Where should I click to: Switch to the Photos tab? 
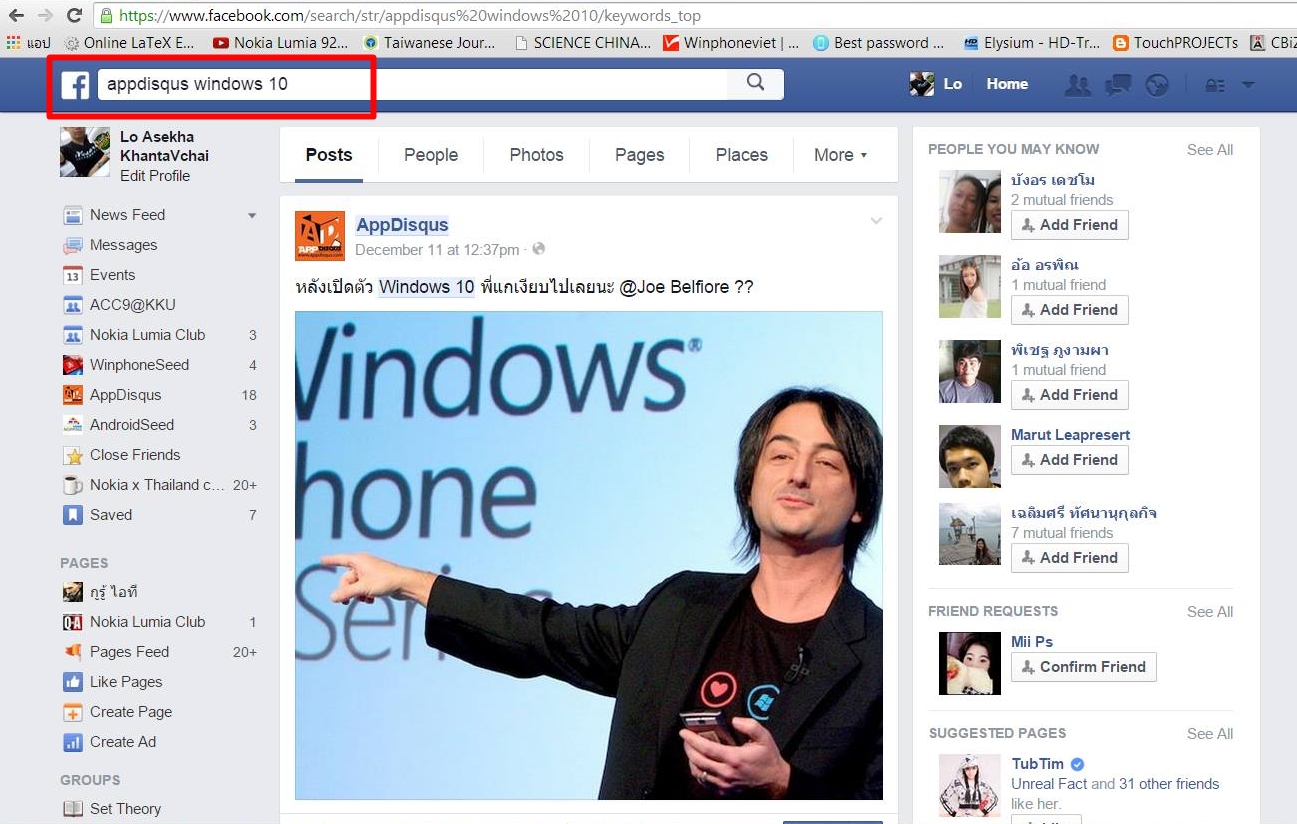point(536,155)
